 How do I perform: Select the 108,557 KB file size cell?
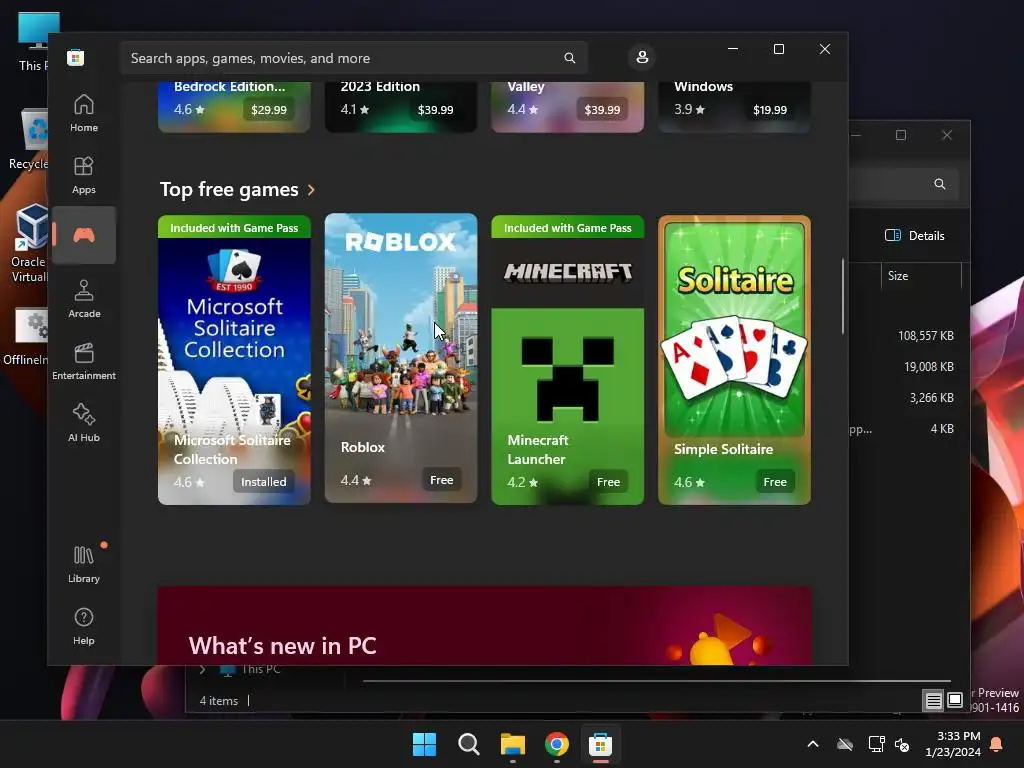925,336
